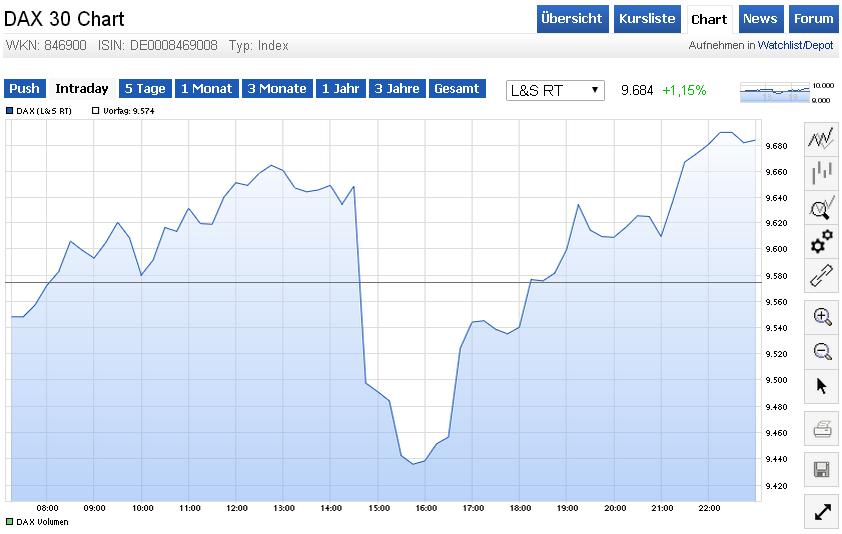The height and width of the screenshot is (534, 842).
Task: Zoom out with the magnifier minus icon
Action: pyautogui.click(x=822, y=351)
